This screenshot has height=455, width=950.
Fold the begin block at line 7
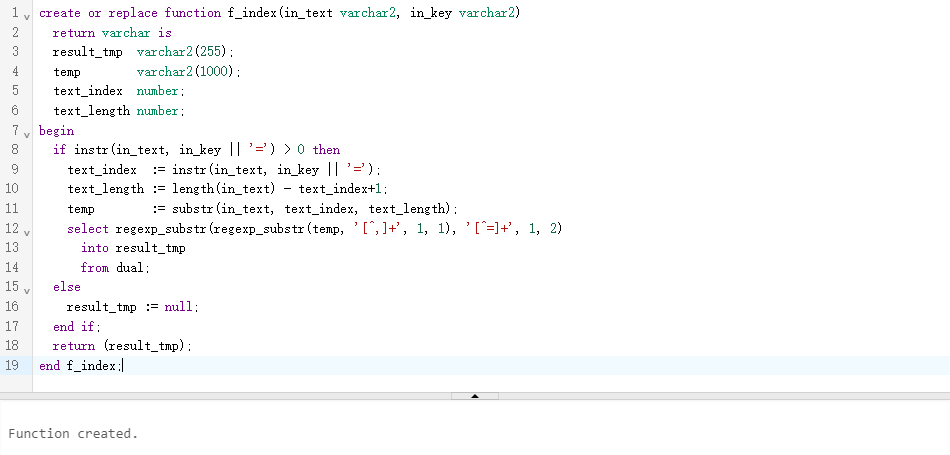(27, 132)
